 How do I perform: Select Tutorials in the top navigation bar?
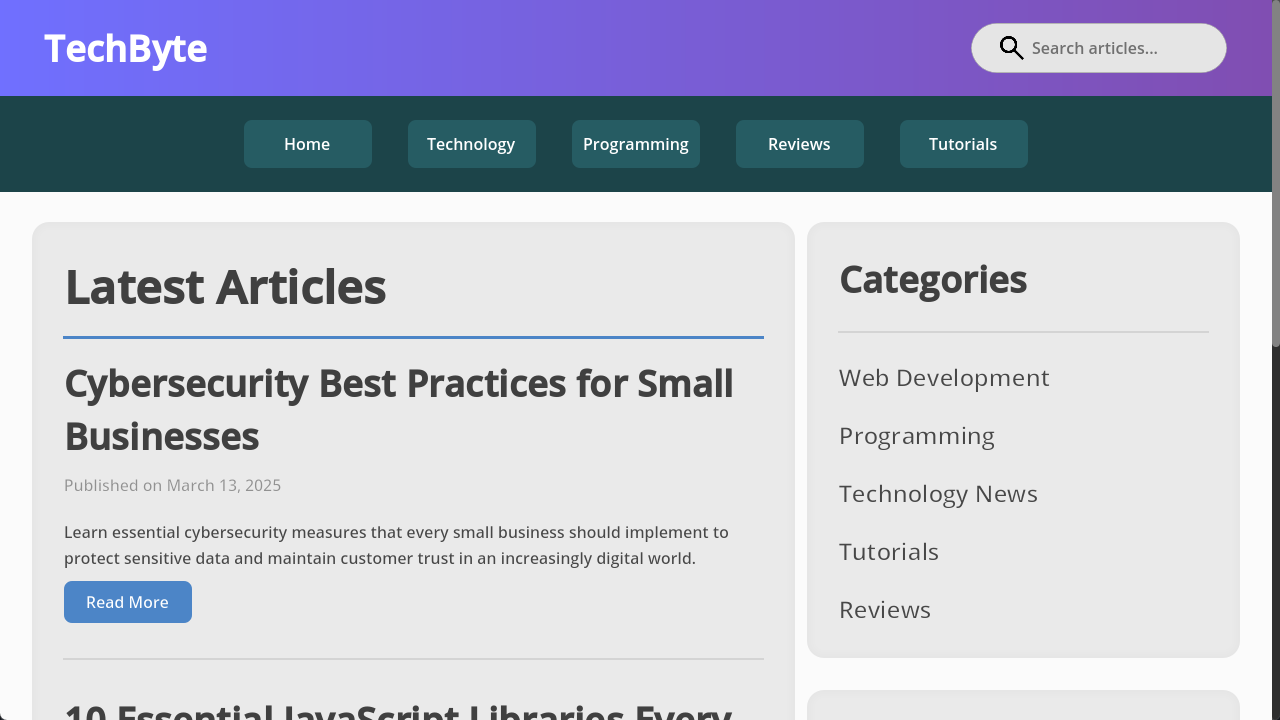[963, 144]
